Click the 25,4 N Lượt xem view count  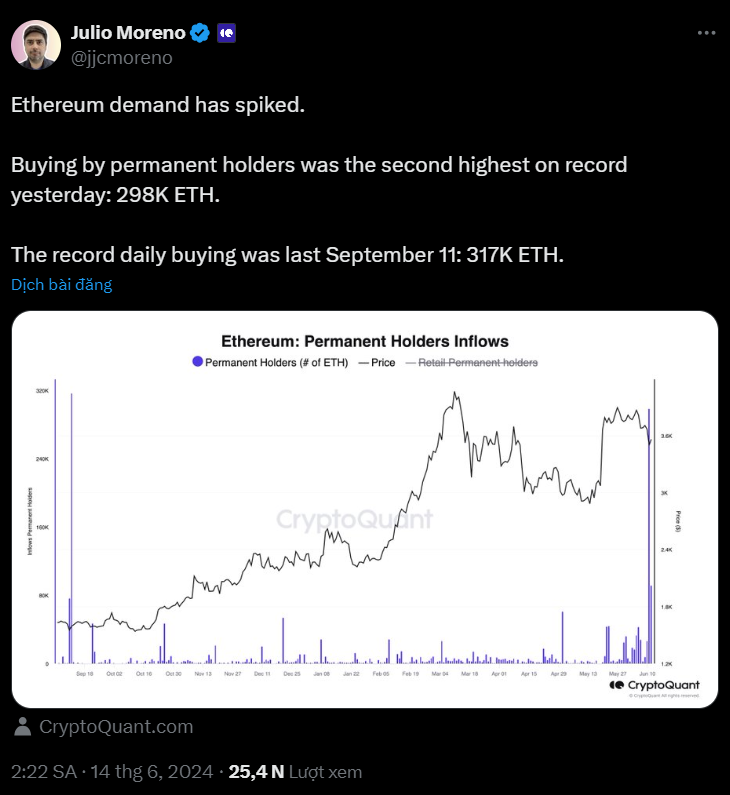[x=295, y=772]
